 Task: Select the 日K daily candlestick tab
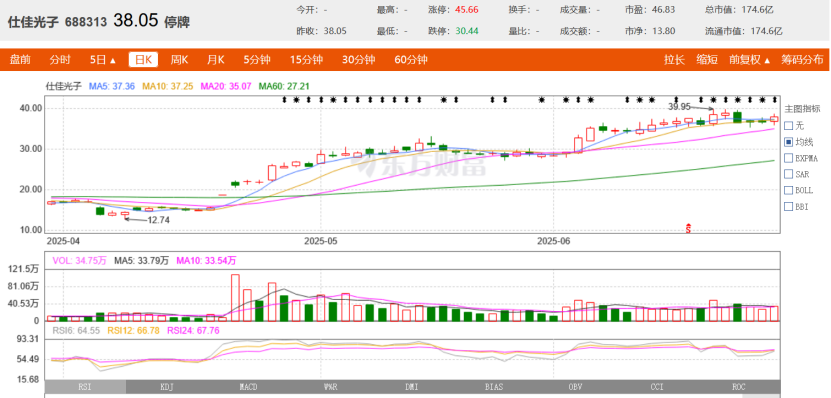144,60
